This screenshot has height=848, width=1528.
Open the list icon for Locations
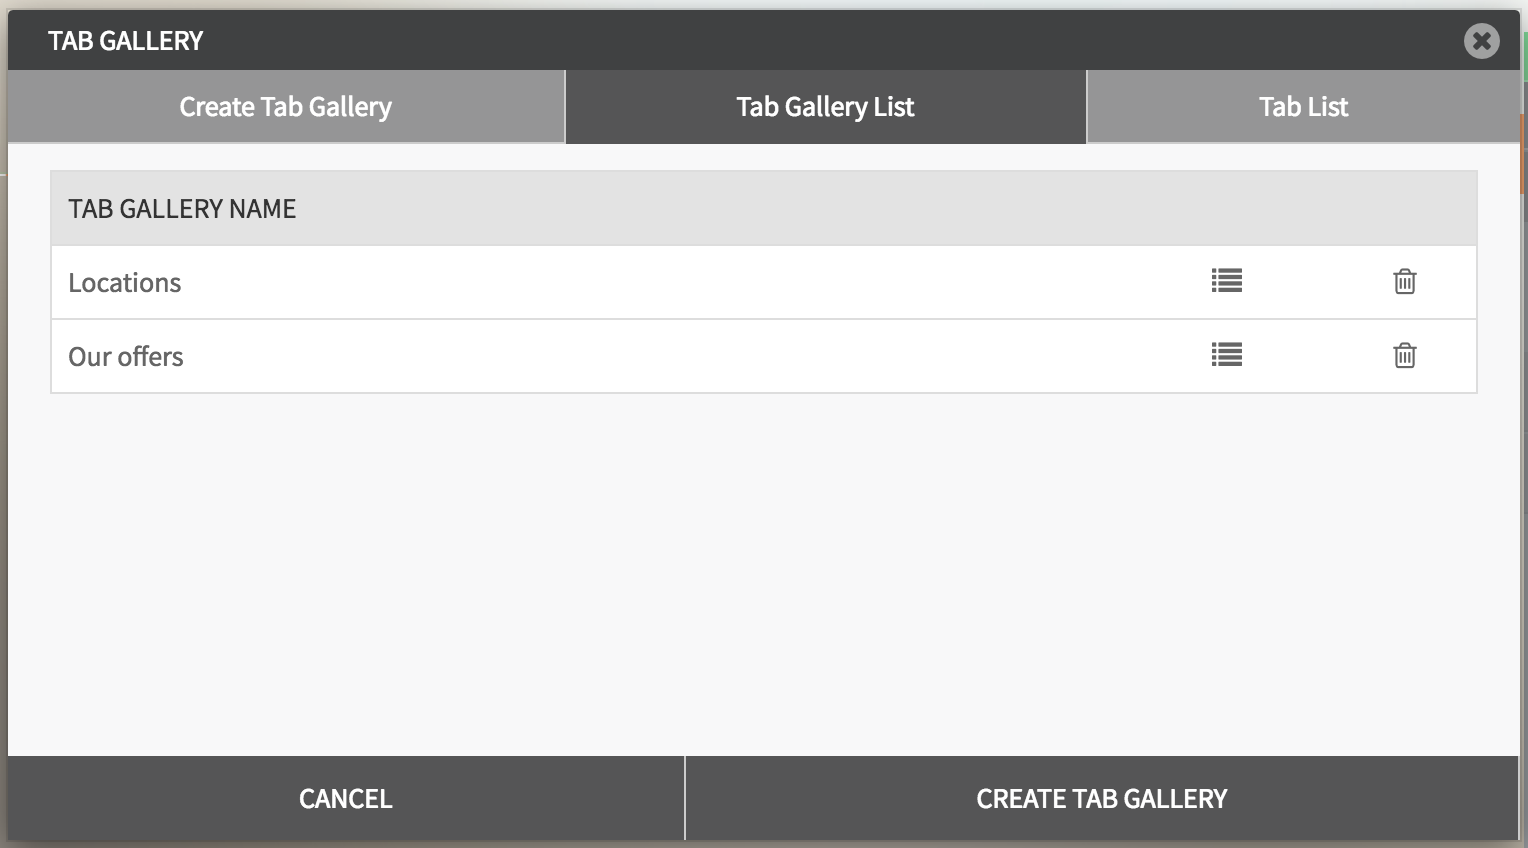1226,281
